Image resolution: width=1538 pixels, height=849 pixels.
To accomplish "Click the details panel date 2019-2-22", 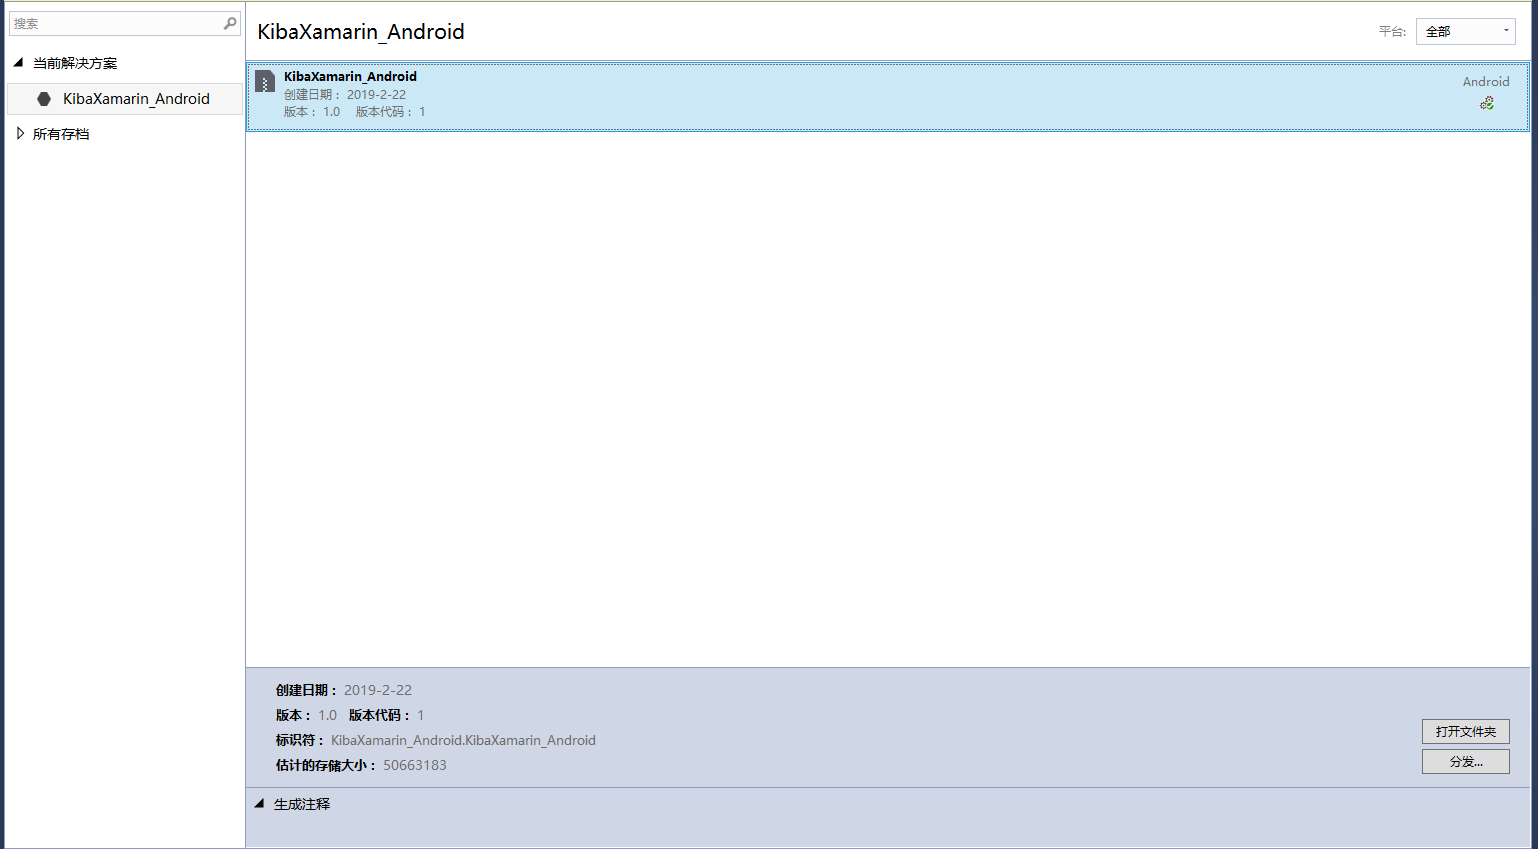I will click(378, 690).
